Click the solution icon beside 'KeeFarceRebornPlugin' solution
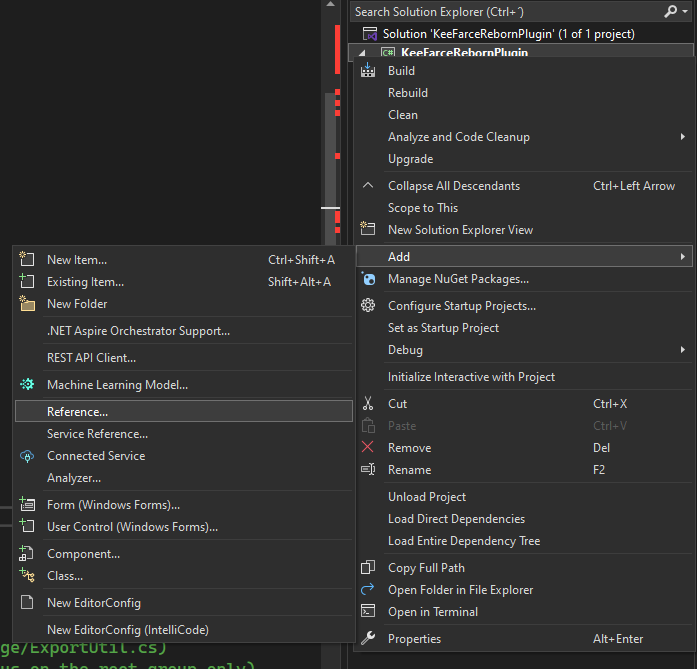 [x=370, y=34]
